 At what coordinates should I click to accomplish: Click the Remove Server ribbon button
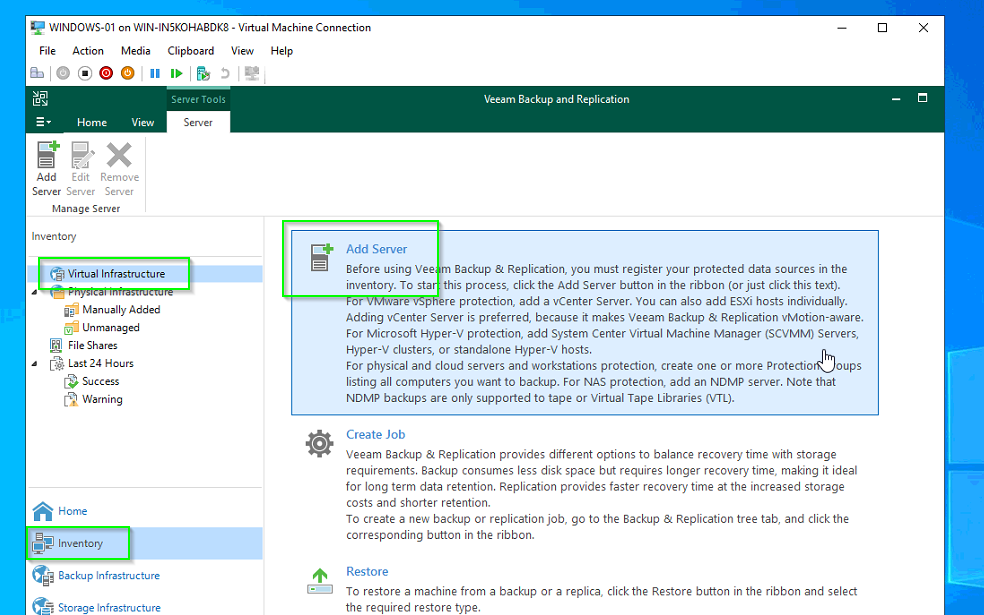coord(119,169)
